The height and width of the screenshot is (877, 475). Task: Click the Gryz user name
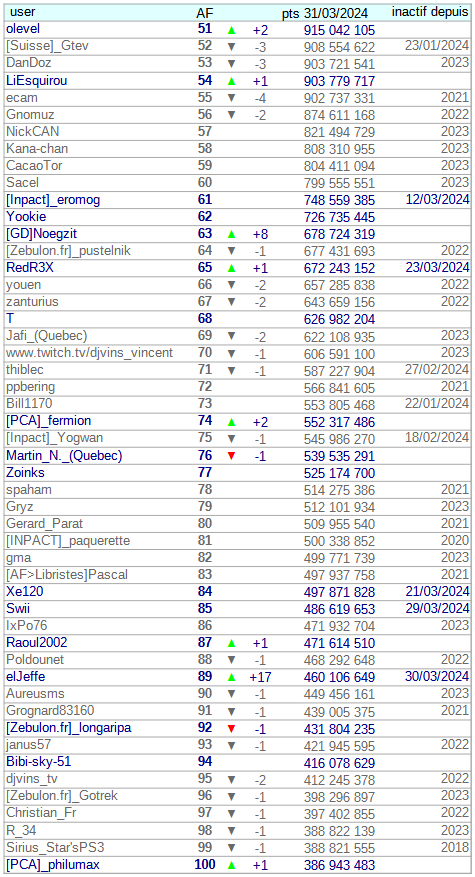[20, 507]
